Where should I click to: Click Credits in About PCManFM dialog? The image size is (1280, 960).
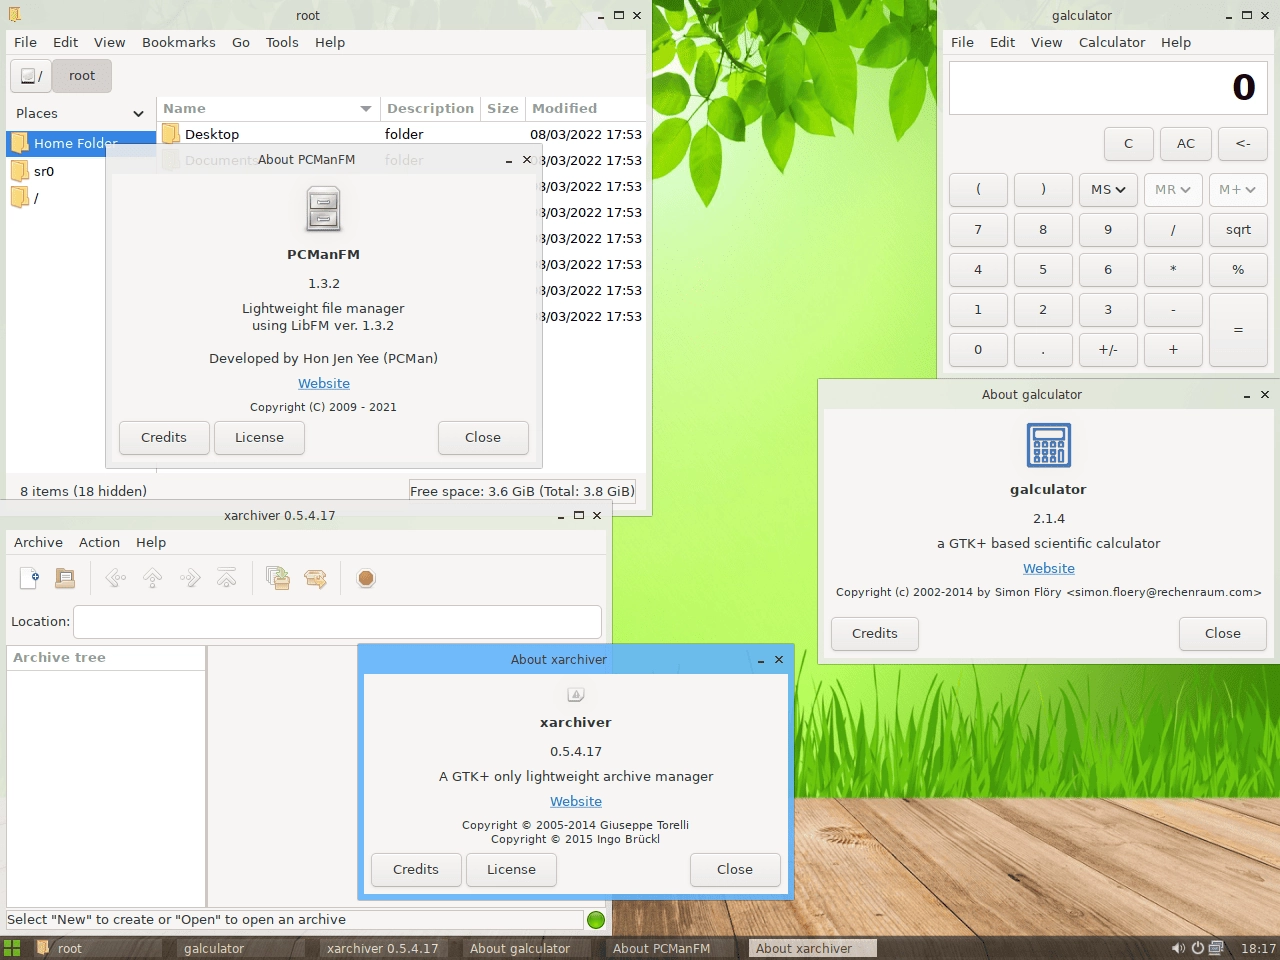point(164,438)
